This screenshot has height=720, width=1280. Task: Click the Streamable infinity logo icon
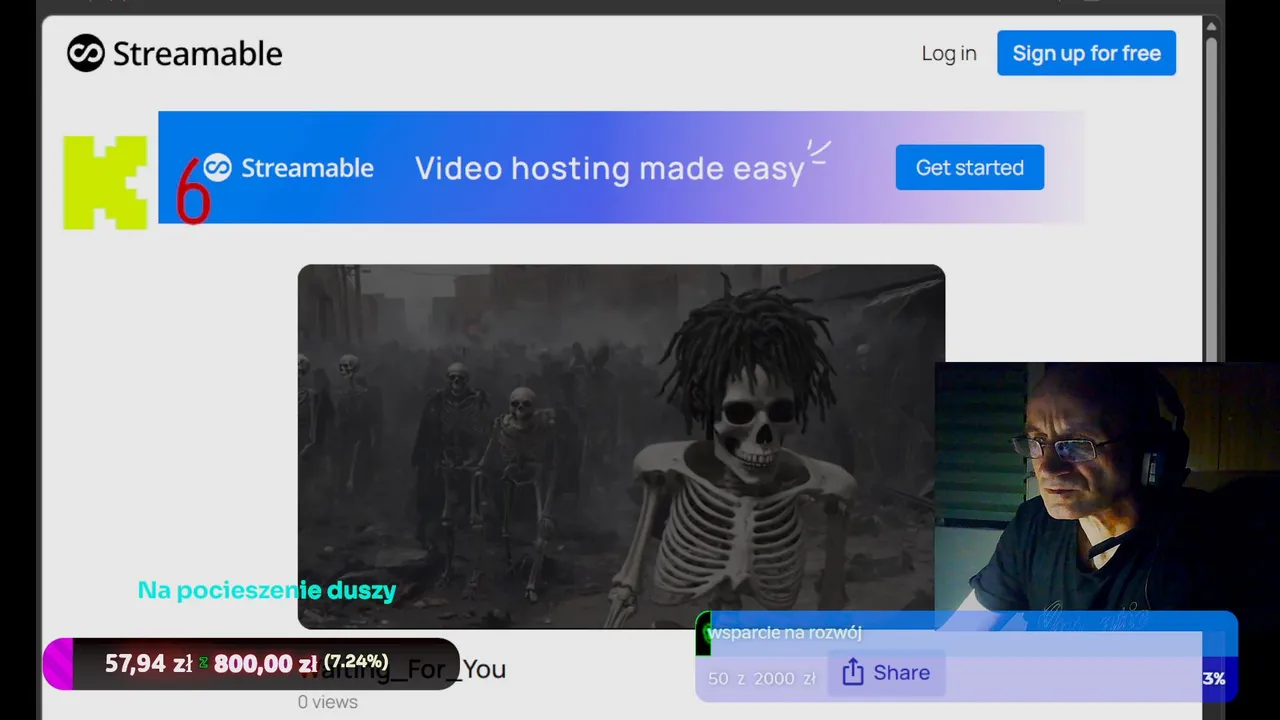point(86,53)
